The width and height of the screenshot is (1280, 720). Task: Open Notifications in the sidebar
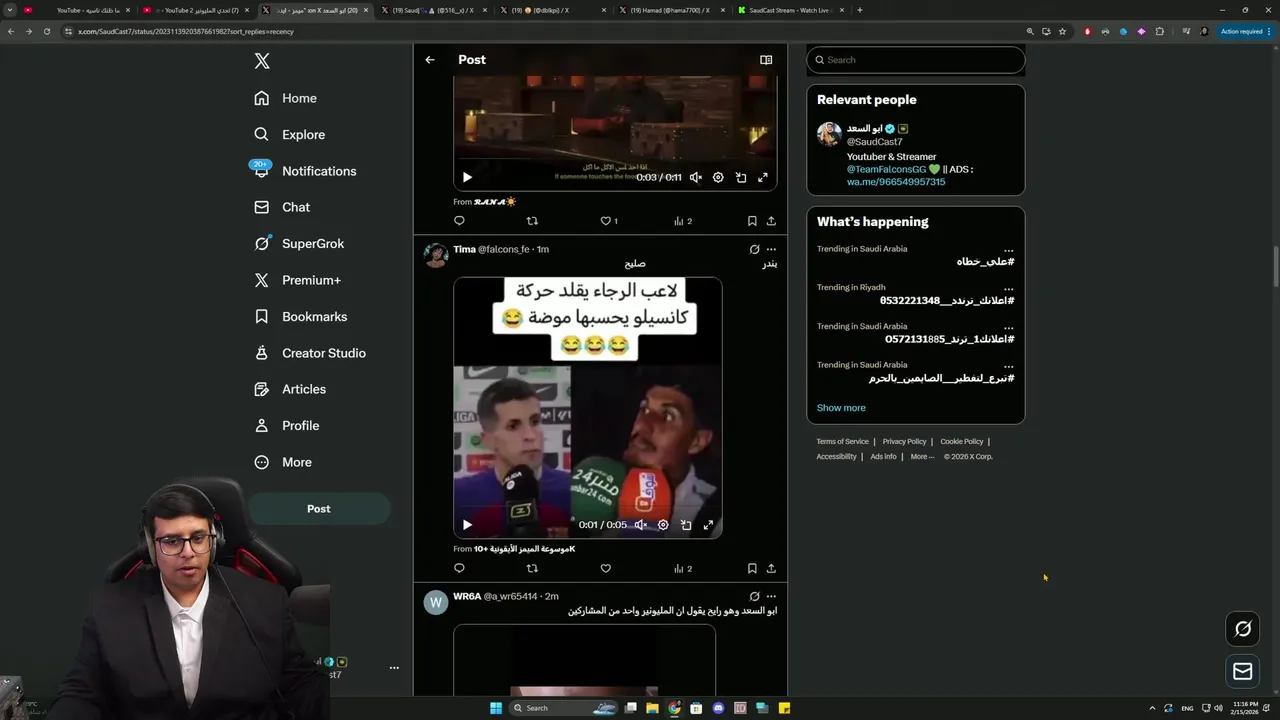(304, 171)
